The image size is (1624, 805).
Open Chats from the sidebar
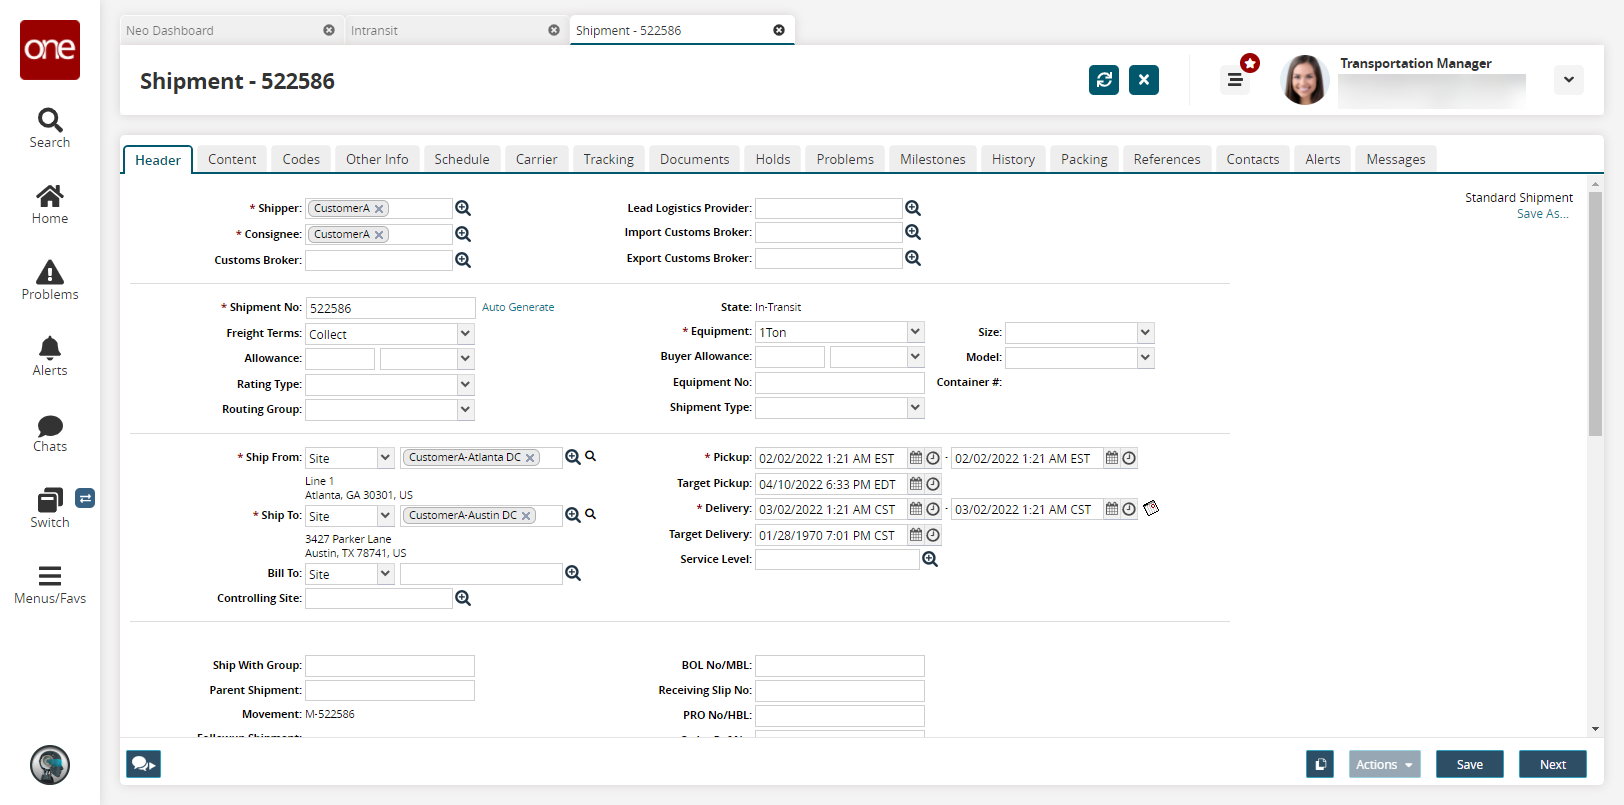point(50,433)
